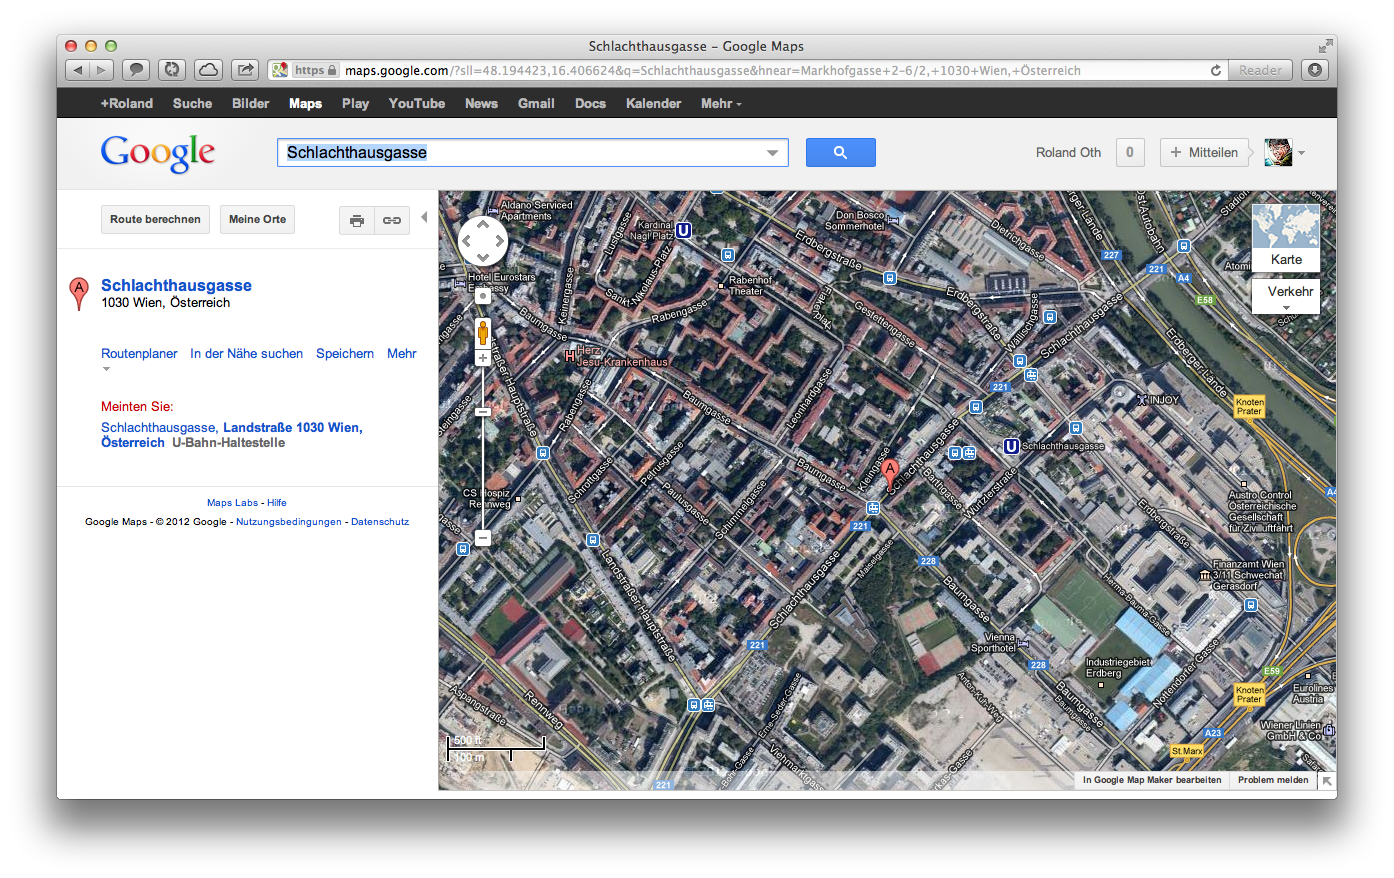
Task: Click the Share arrow toolbar icon
Action: pyautogui.click(x=244, y=70)
